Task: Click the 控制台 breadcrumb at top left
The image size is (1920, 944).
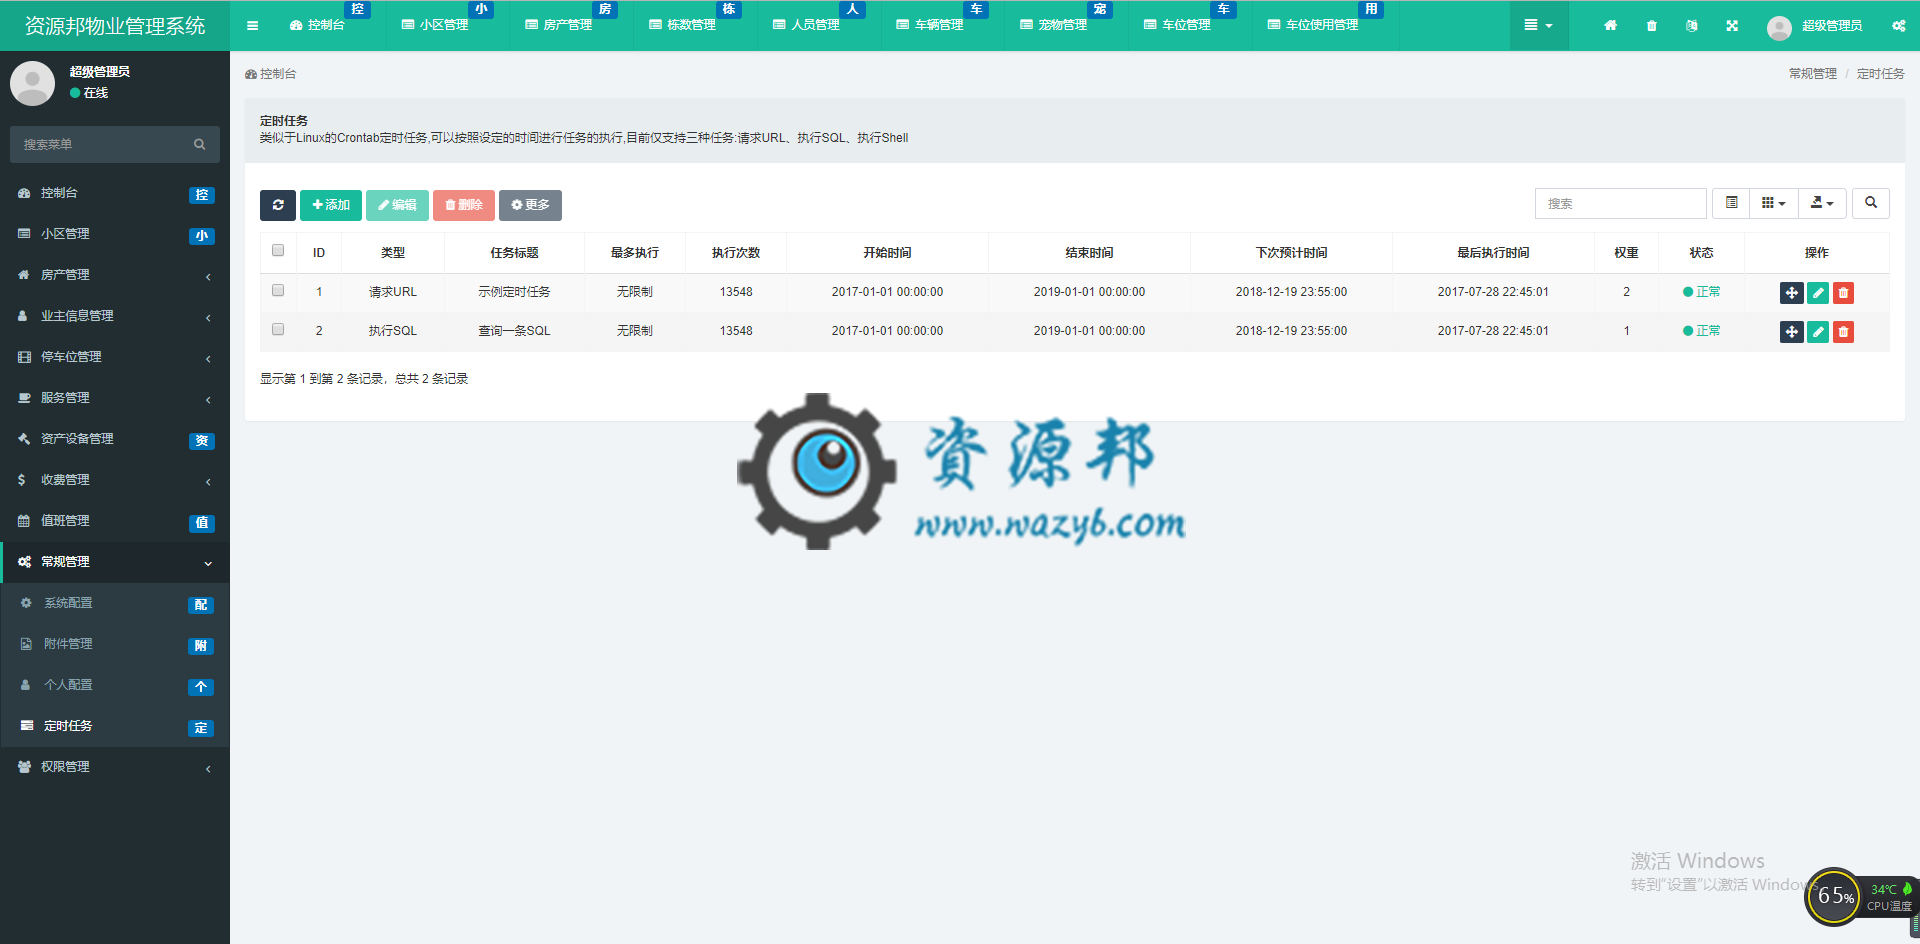Action: (271, 74)
